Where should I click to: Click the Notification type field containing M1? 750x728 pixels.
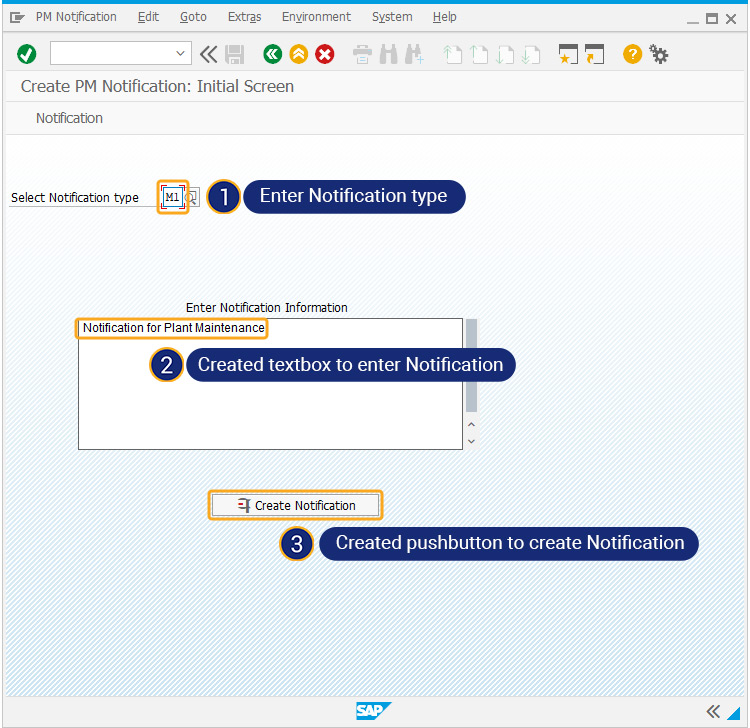(x=172, y=197)
